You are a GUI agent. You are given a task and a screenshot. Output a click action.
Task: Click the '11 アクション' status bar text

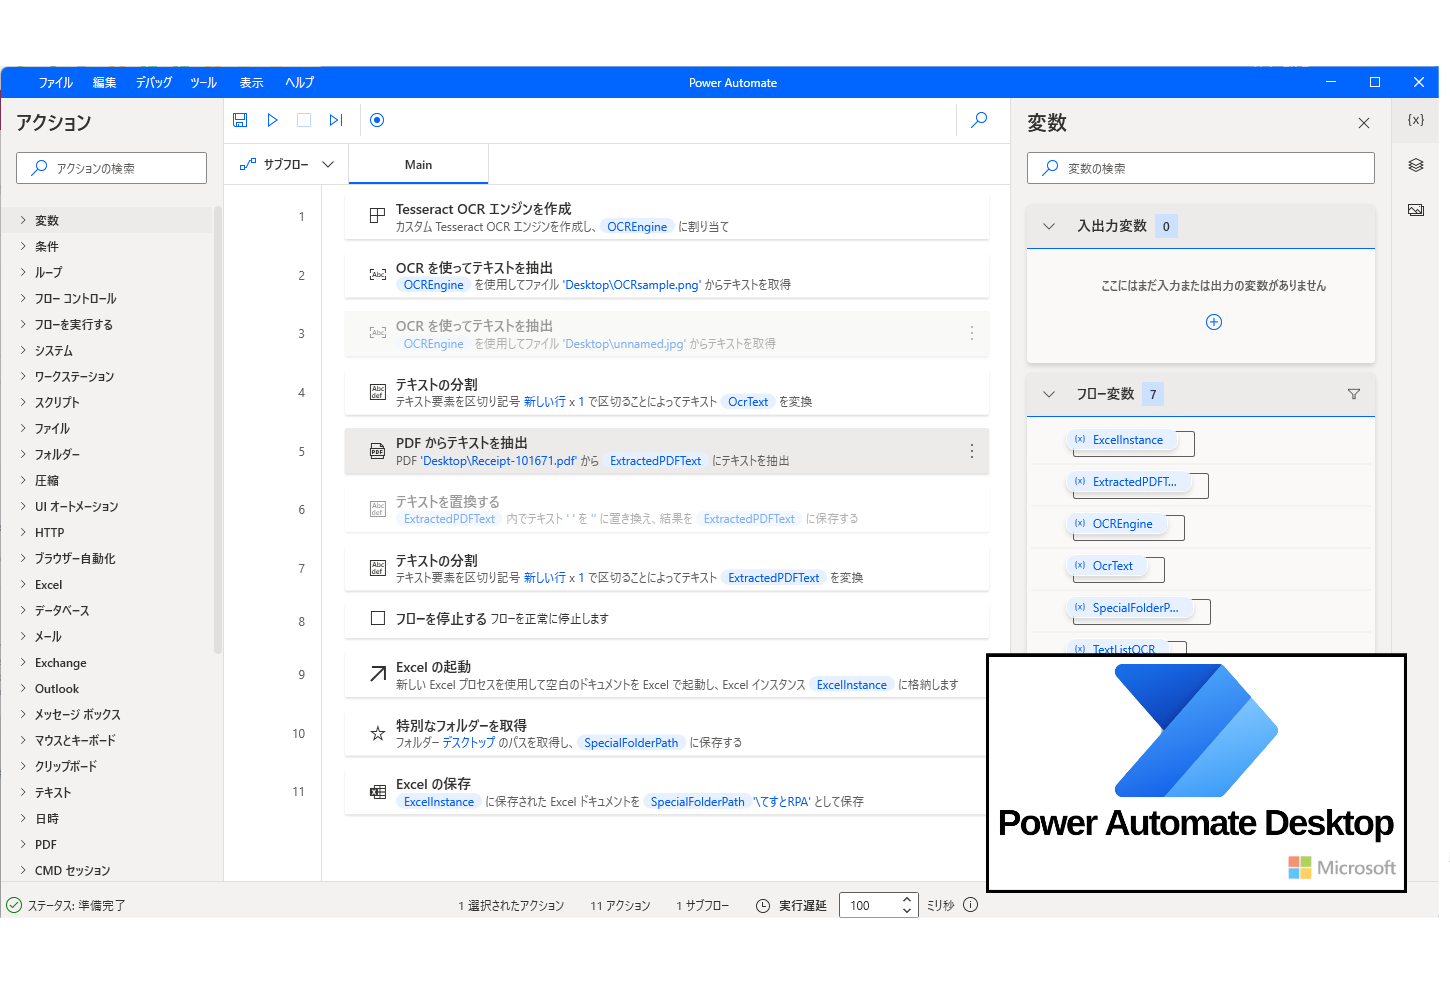tap(620, 906)
